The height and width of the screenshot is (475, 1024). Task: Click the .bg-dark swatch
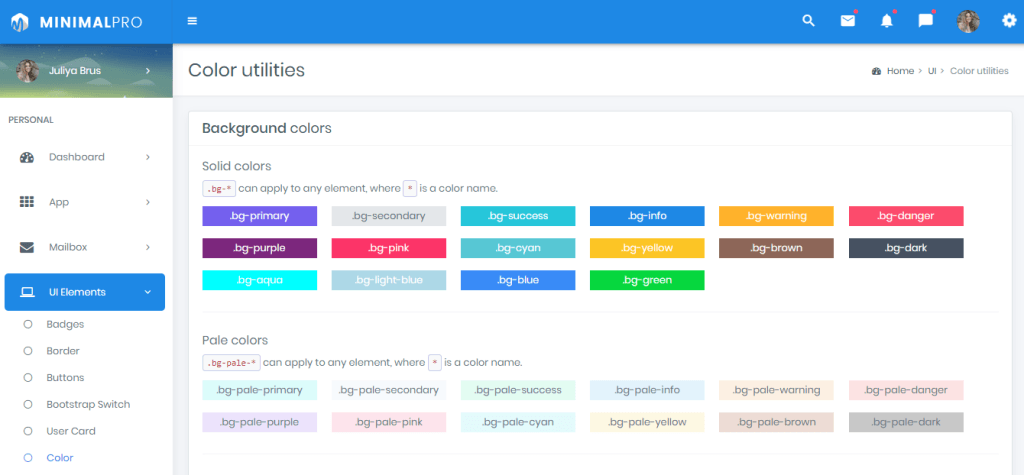(x=906, y=248)
